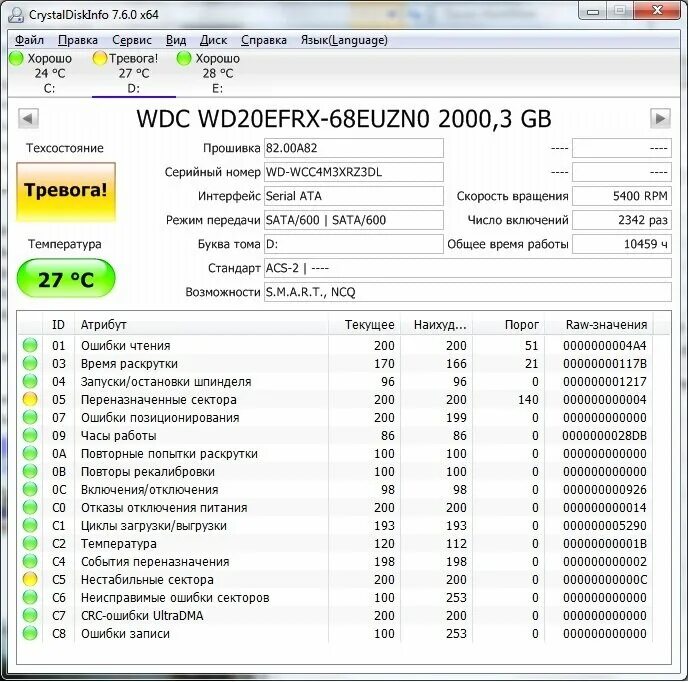
Task: Click the serial number field WD-WCC4M3XRZ3DL
Action: 354,172
